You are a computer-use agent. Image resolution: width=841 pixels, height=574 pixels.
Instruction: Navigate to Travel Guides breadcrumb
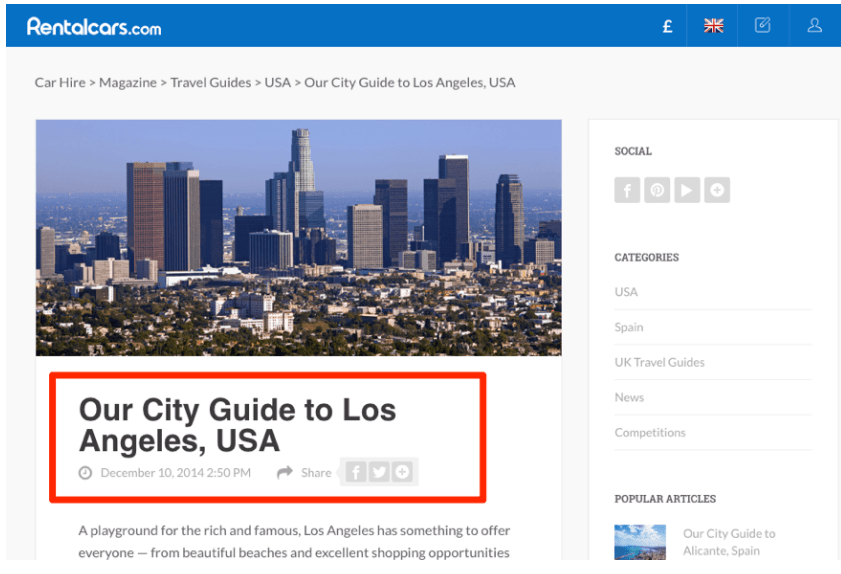coord(210,82)
